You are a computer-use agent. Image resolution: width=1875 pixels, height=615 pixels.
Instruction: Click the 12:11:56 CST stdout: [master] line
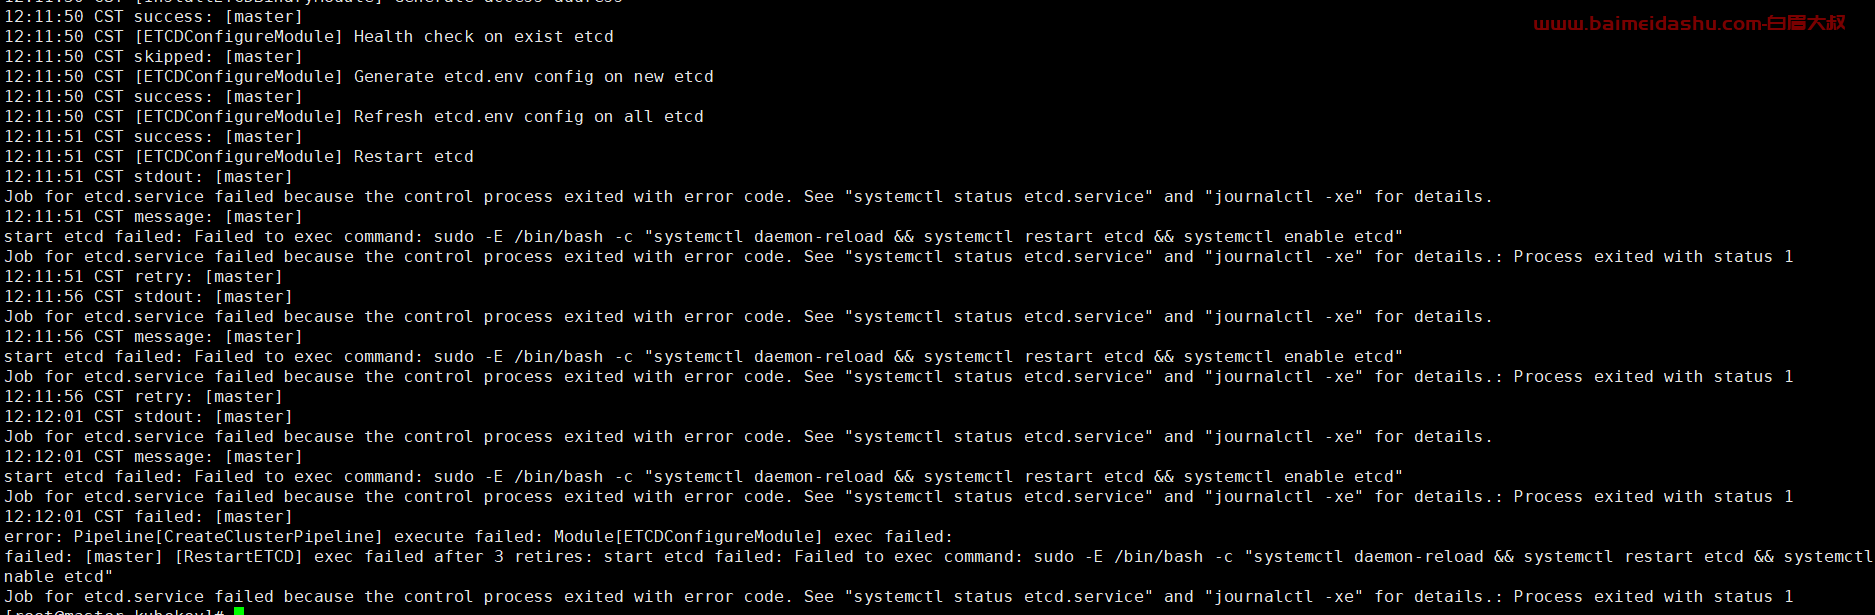point(148,297)
